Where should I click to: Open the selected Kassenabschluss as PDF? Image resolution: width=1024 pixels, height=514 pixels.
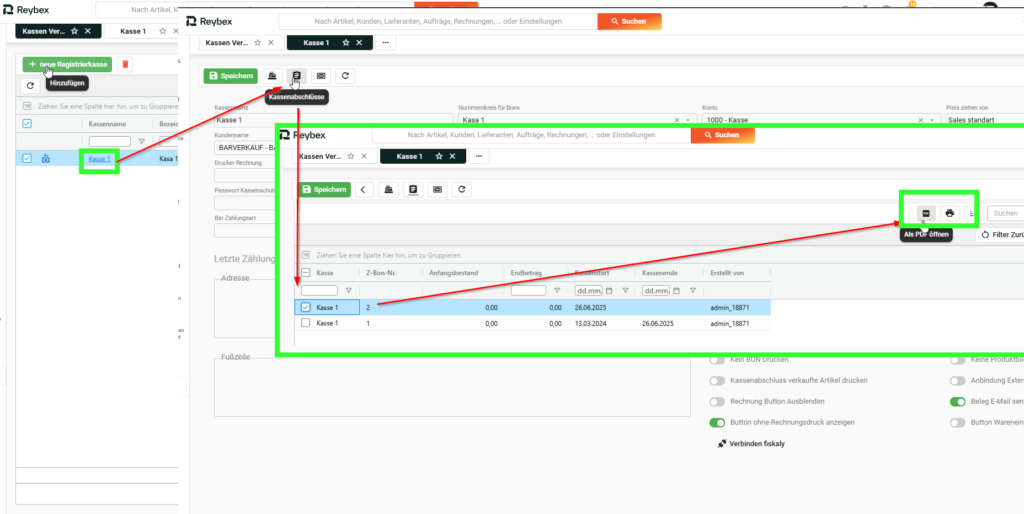(925, 213)
